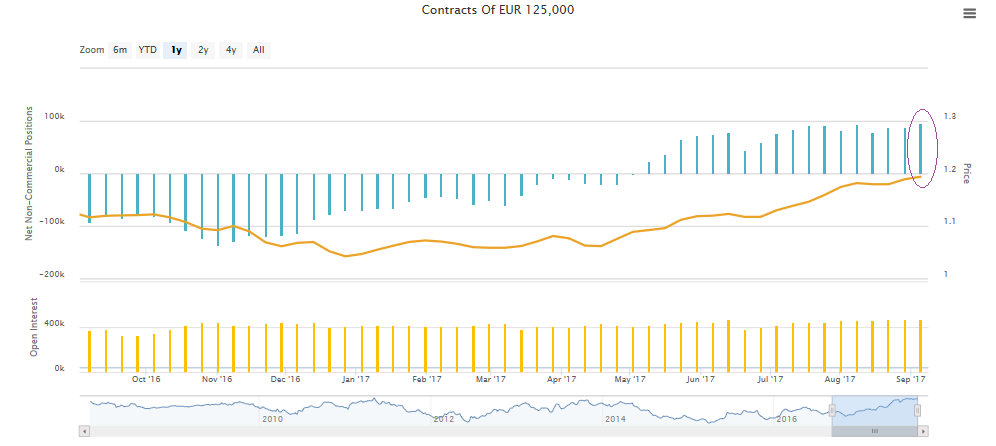The image size is (996, 446).
Task: Click the scrollbar left arrow
Action: (84, 431)
